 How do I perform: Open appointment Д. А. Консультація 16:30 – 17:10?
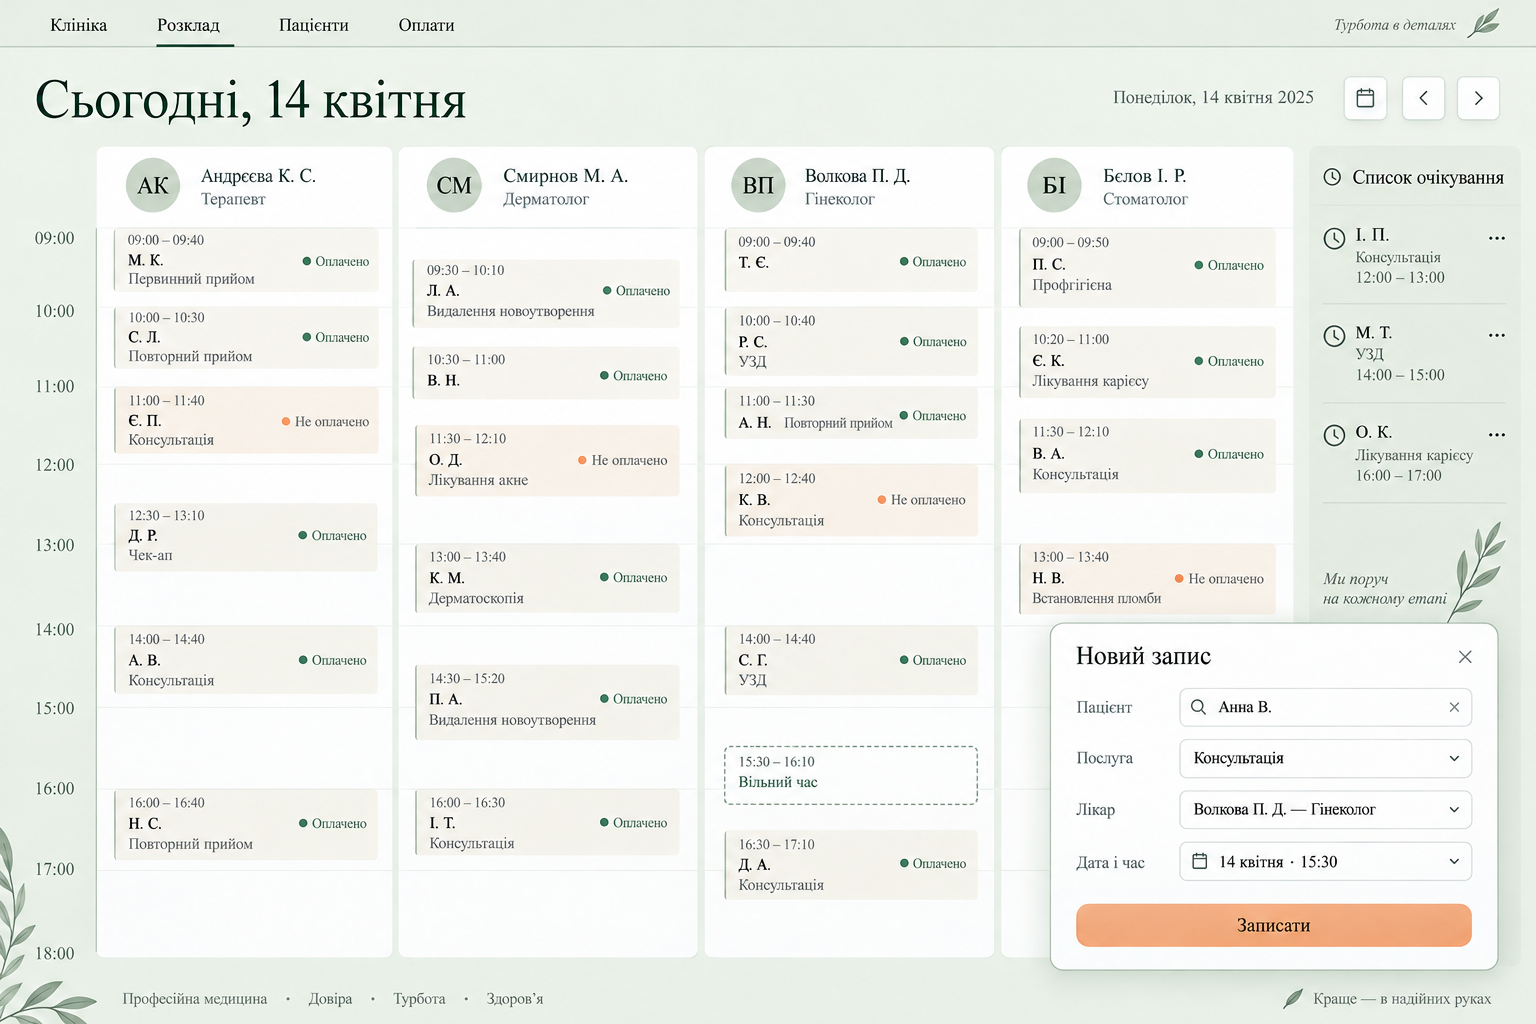pyautogui.click(x=850, y=865)
